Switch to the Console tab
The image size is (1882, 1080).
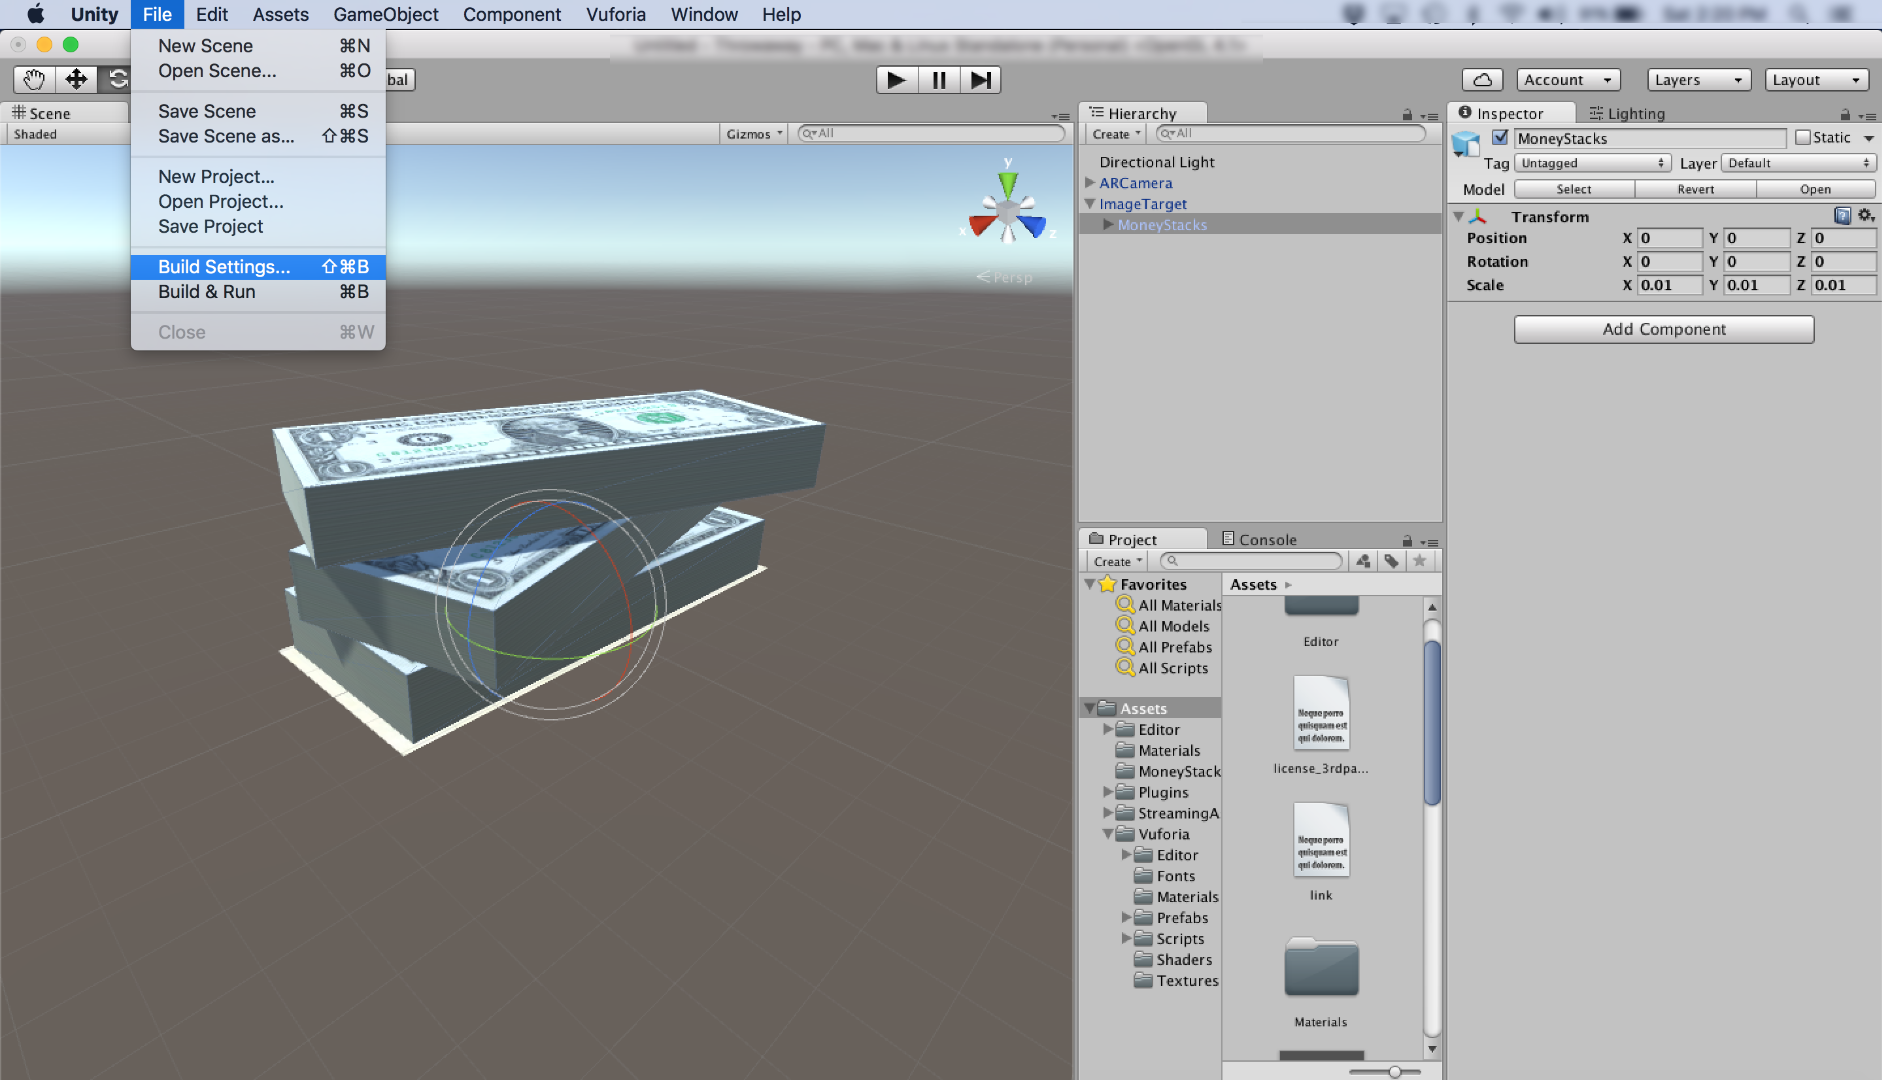coord(1262,538)
